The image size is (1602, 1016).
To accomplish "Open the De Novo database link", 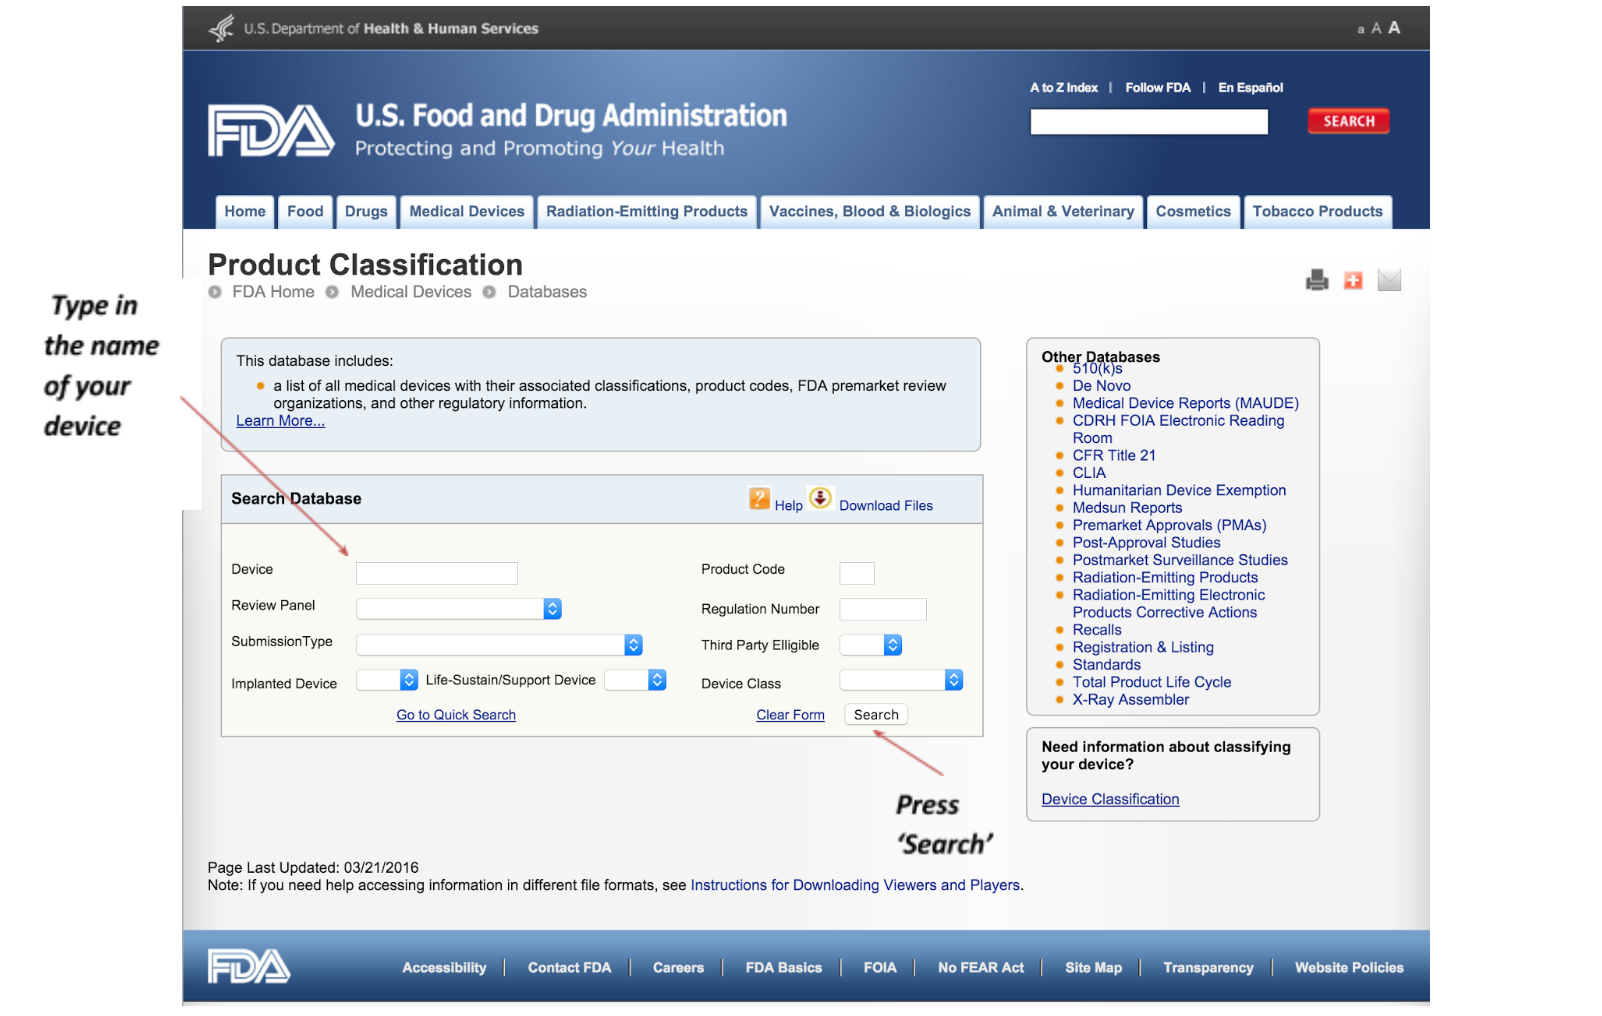I will pyautogui.click(x=1101, y=386).
